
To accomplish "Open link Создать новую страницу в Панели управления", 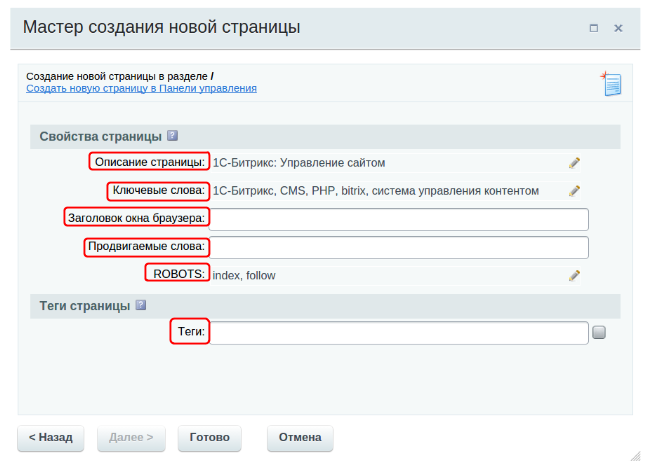I will coord(141,88).
